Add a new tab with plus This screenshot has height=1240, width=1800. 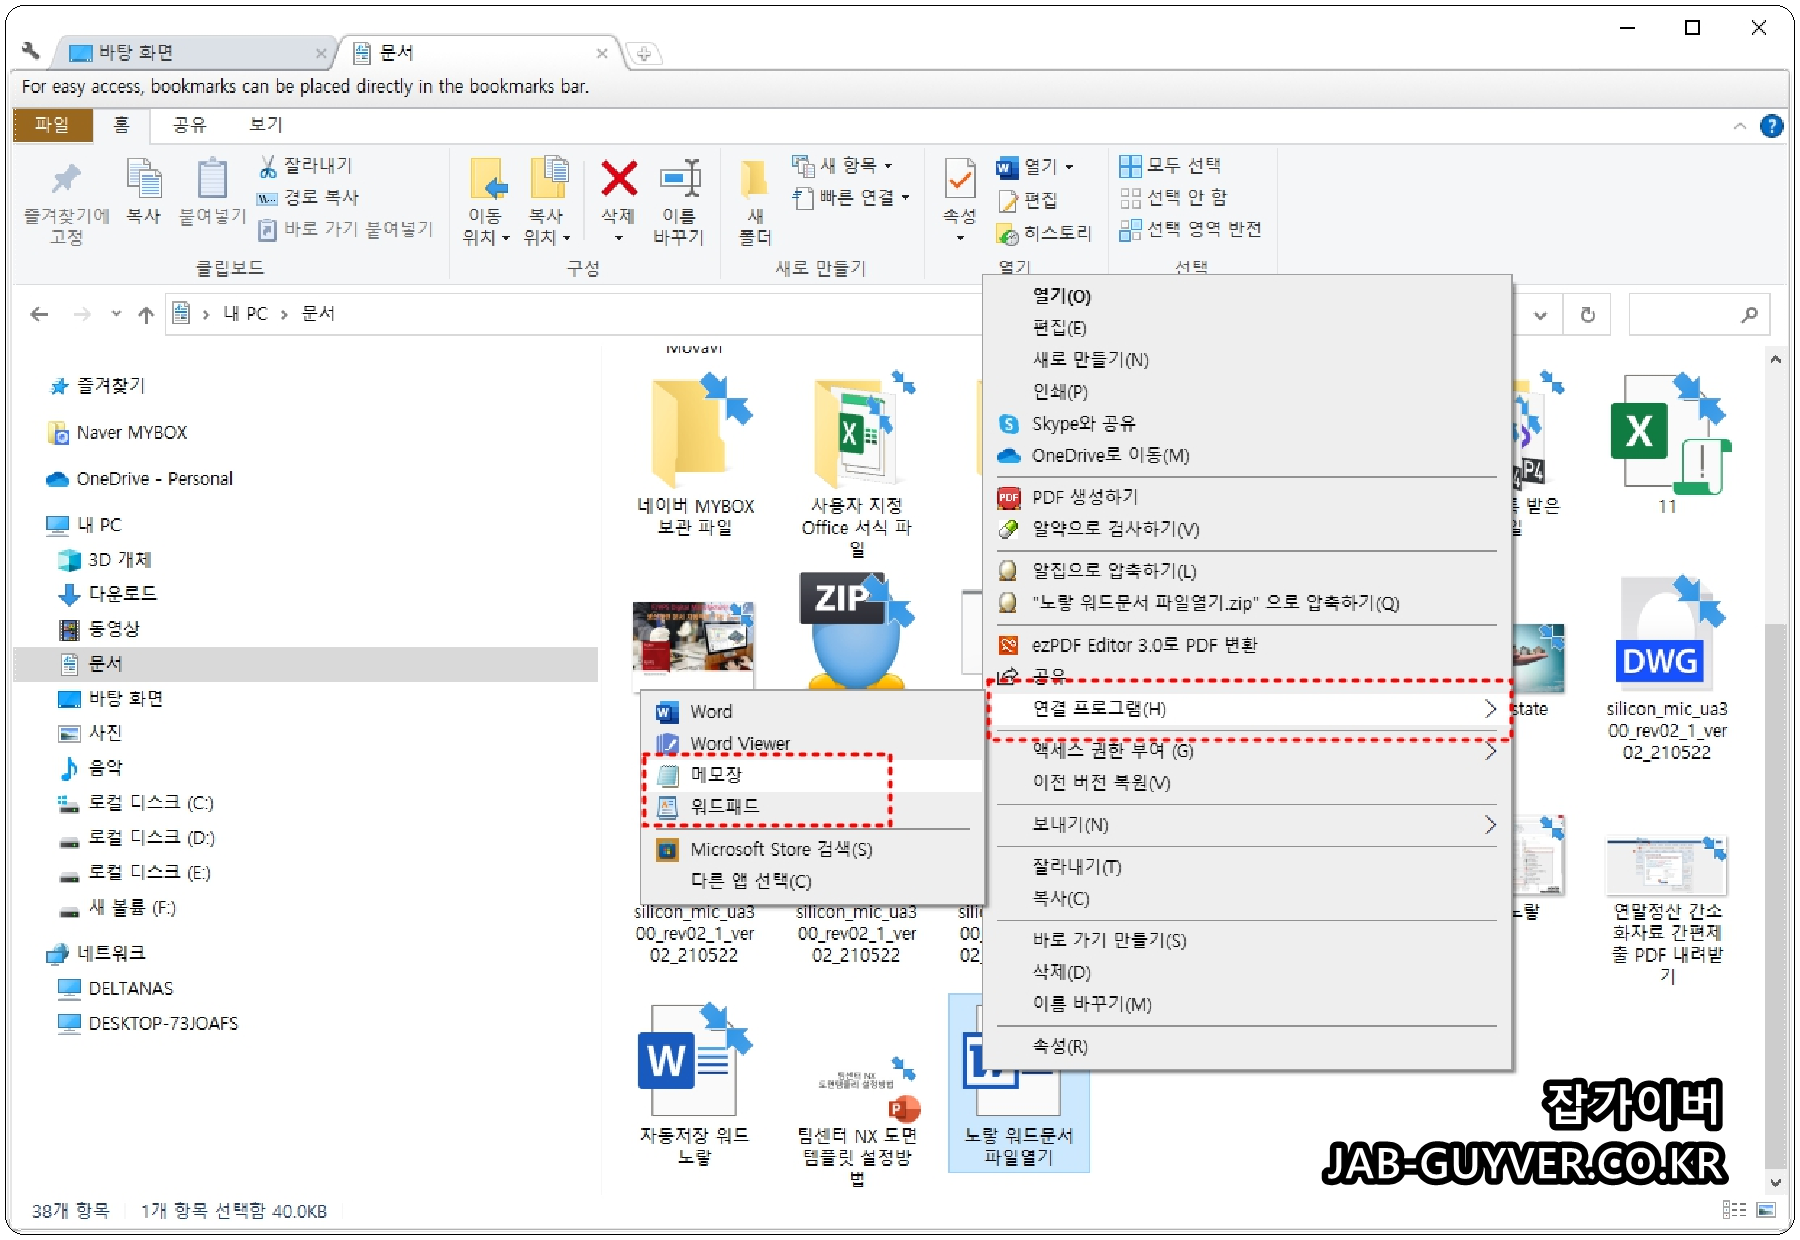click(644, 54)
